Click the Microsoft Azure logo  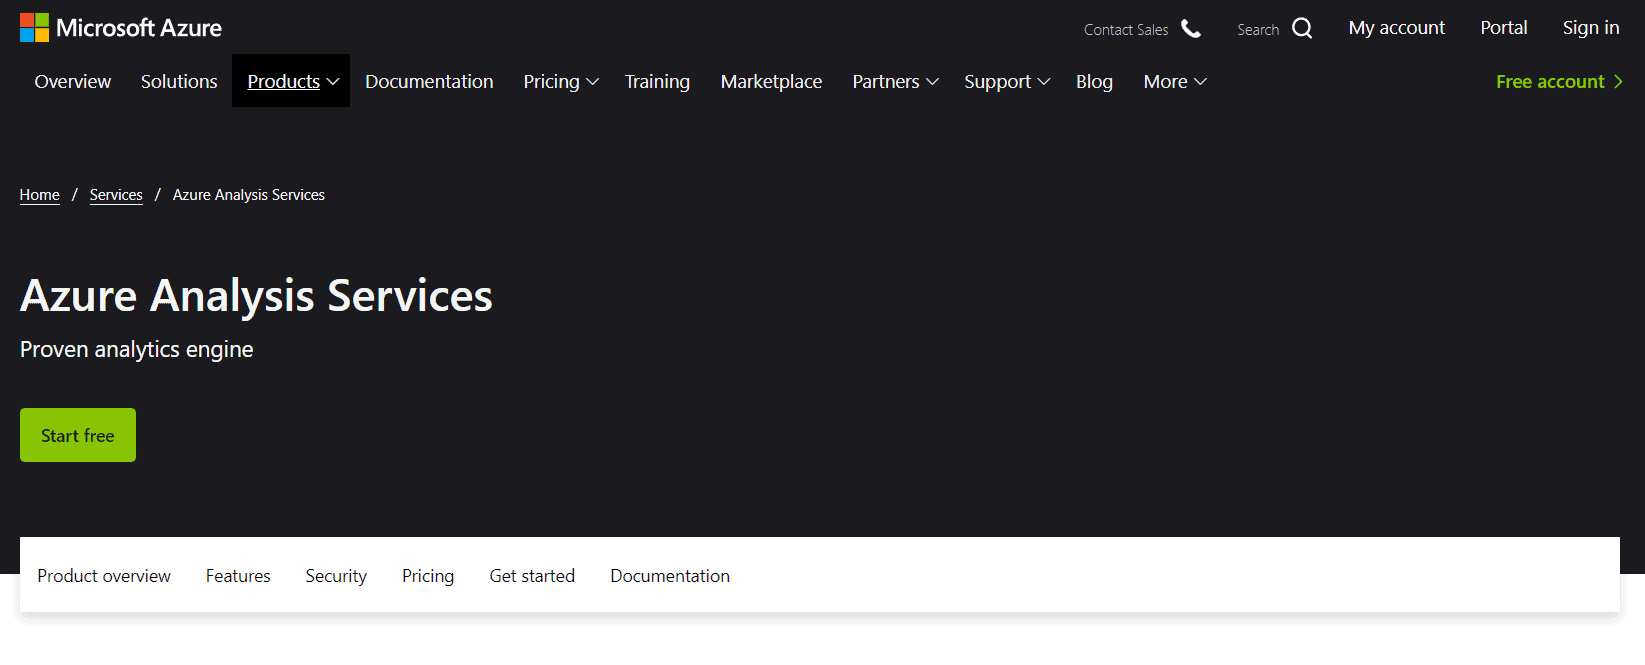coord(121,28)
